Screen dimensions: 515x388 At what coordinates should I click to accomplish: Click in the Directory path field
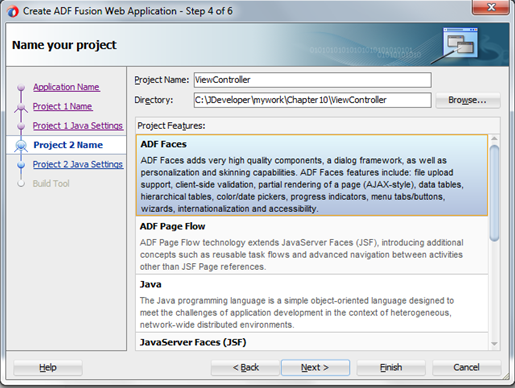(312, 100)
